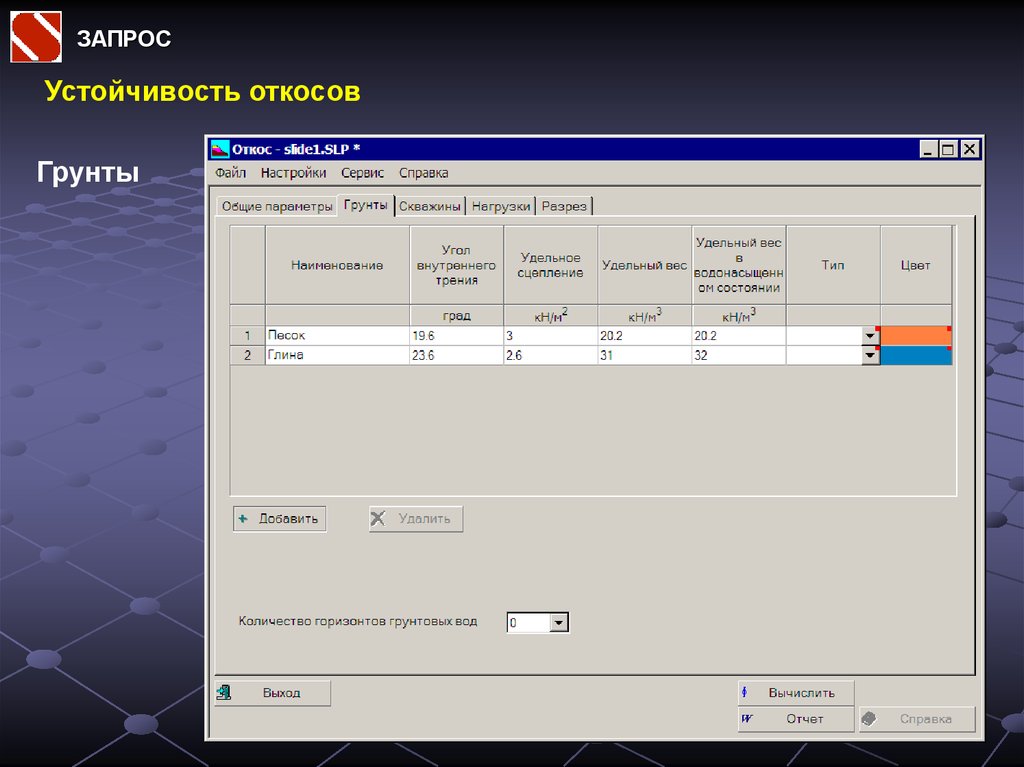Click the Добавить button to add soil

pos(279,519)
